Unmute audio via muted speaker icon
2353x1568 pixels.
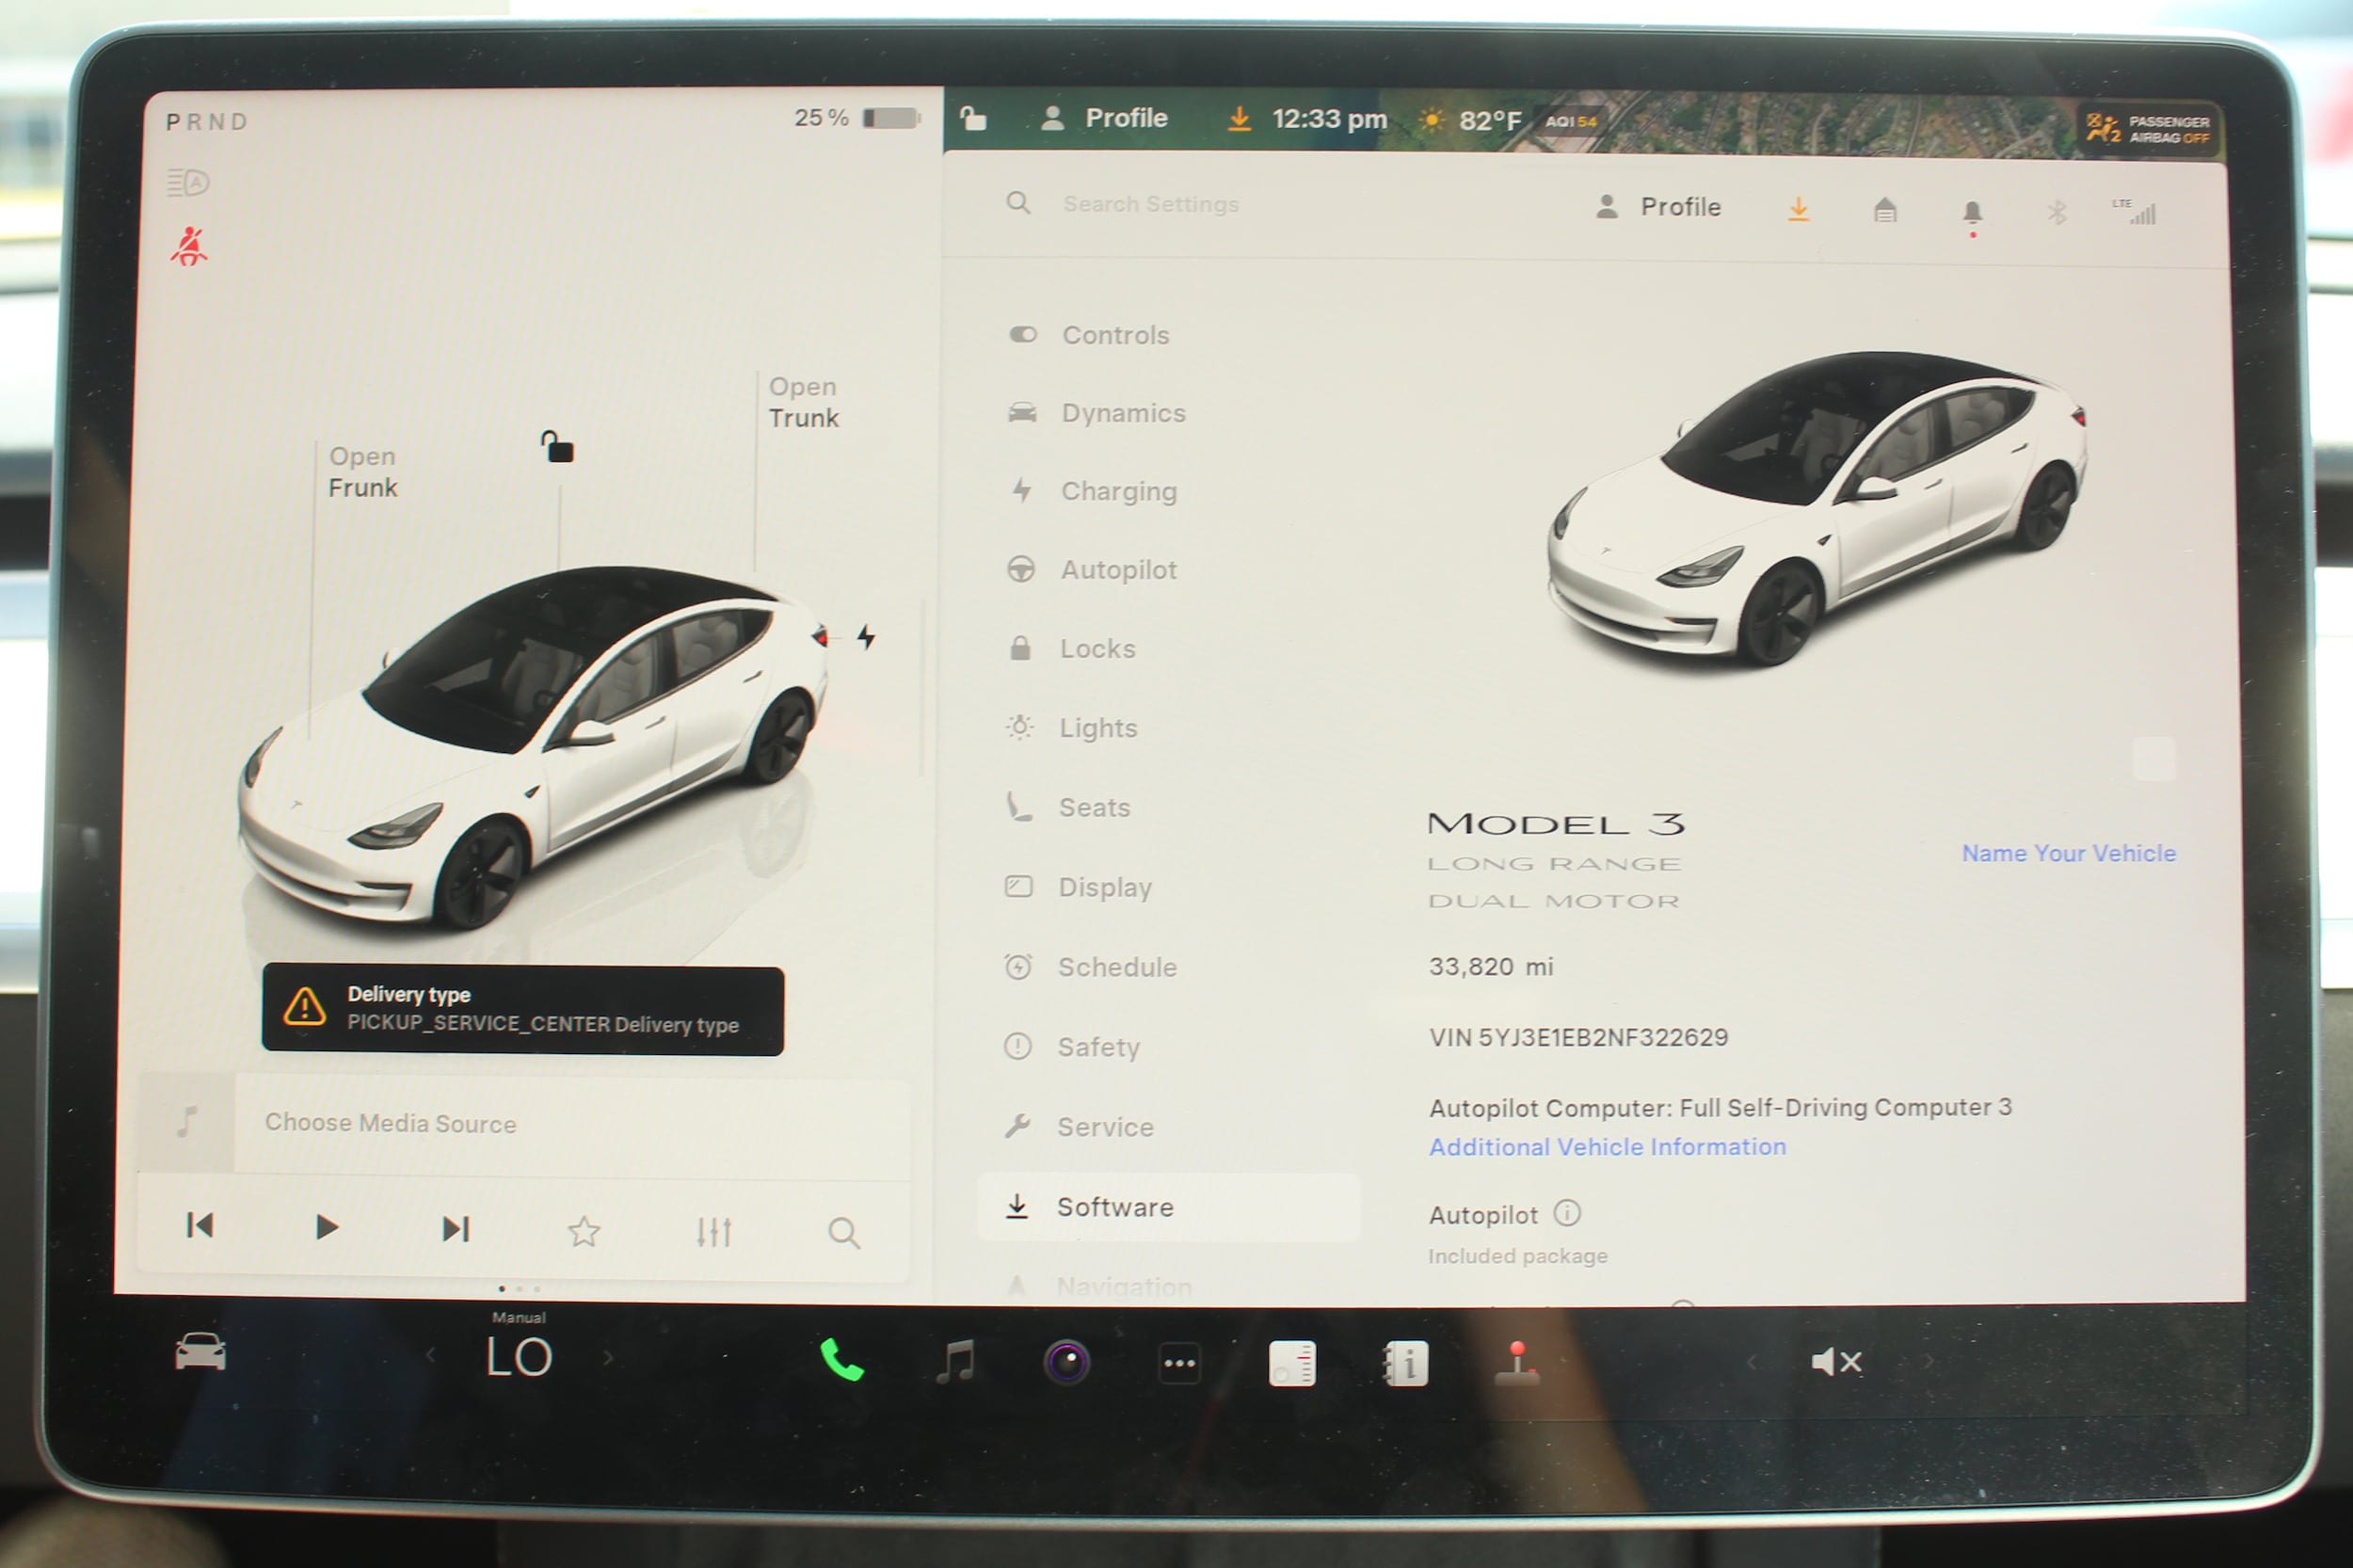coord(1836,1361)
